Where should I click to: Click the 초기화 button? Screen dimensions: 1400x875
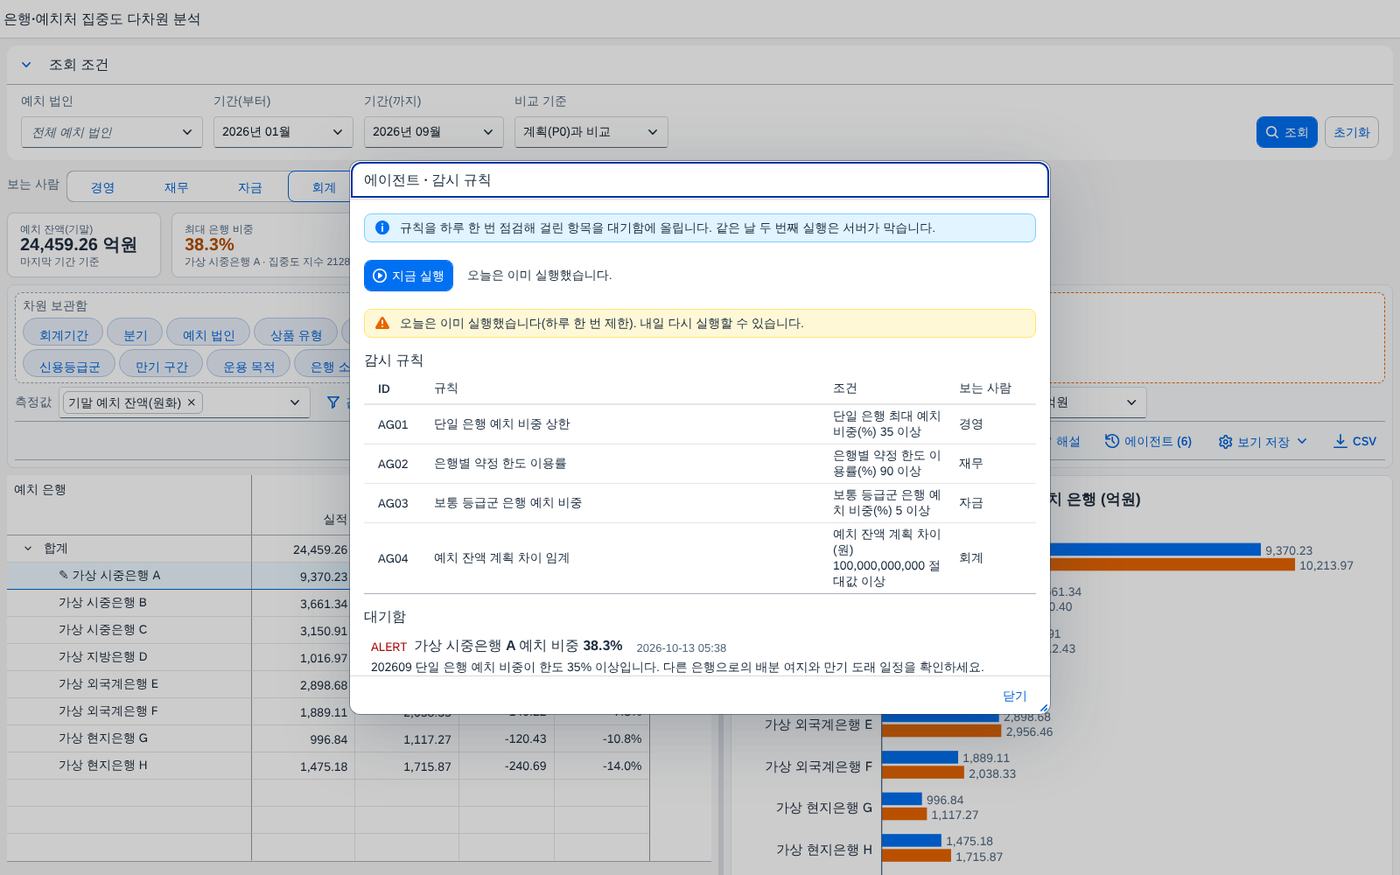(1351, 132)
